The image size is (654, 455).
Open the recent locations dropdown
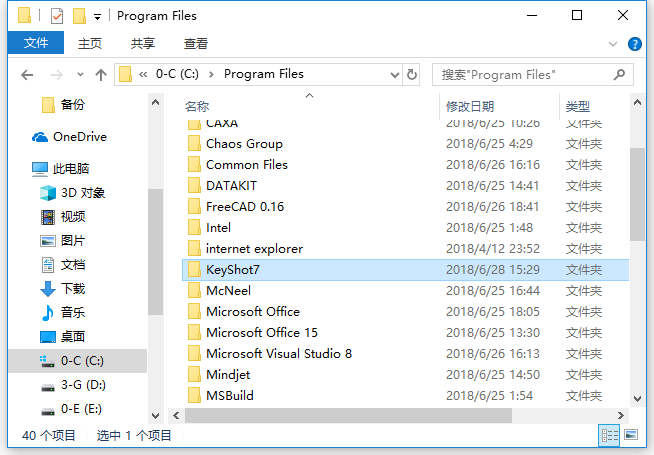[80, 75]
